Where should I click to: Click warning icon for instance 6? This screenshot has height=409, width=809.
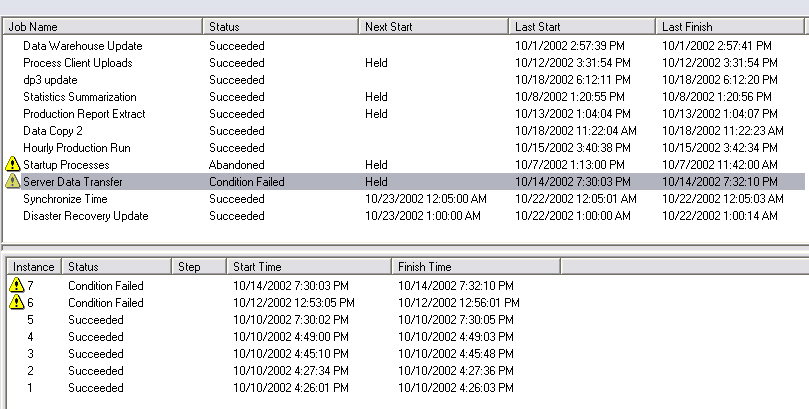[x=17, y=302]
